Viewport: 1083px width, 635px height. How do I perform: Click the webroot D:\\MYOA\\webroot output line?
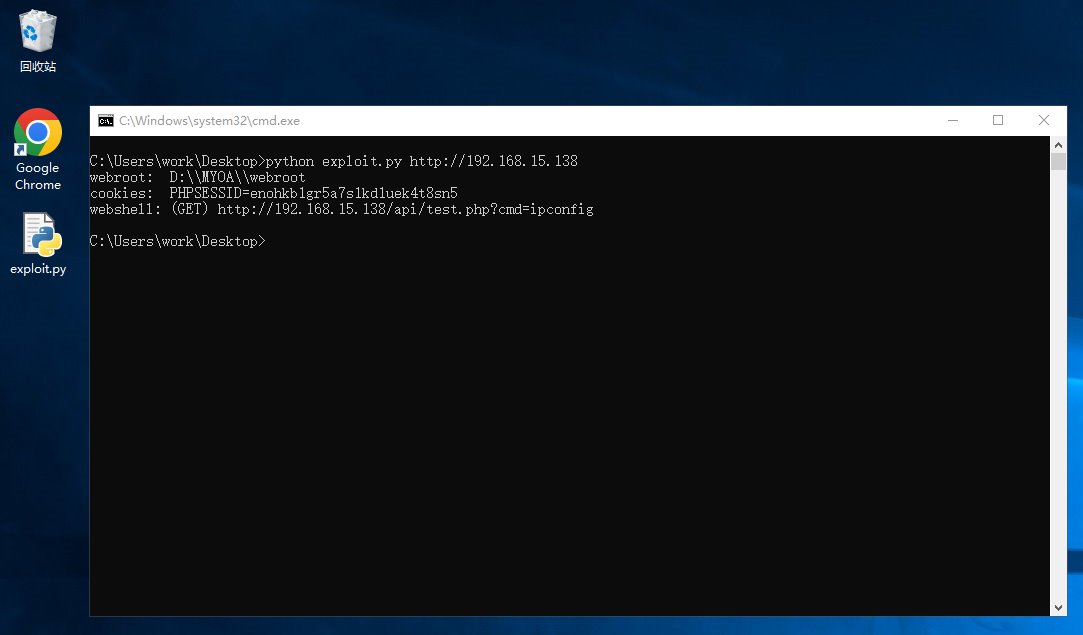[x=198, y=177]
